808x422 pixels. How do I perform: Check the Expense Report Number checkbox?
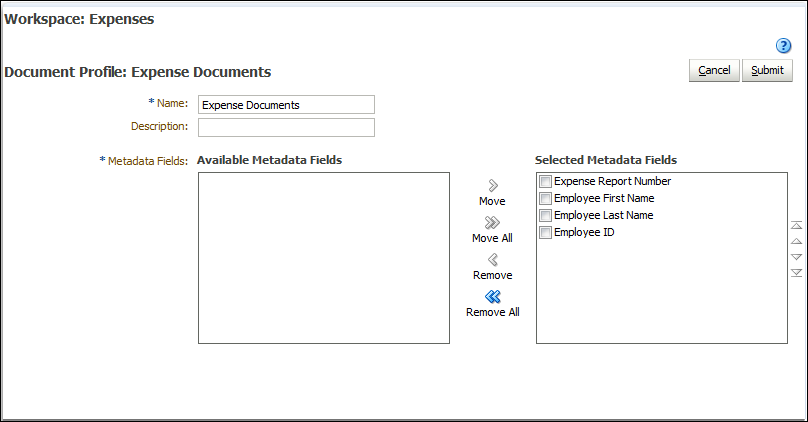click(x=545, y=181)
